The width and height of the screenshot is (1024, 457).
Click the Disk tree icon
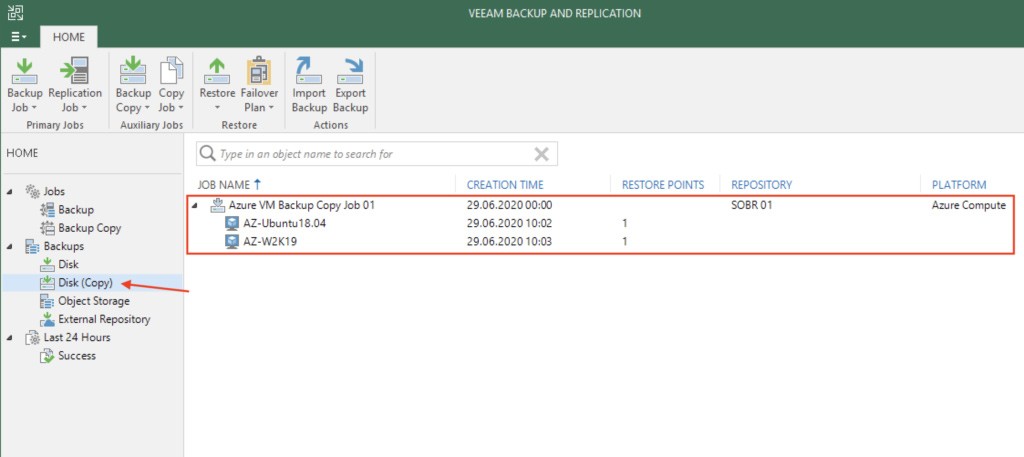(47, 264)
